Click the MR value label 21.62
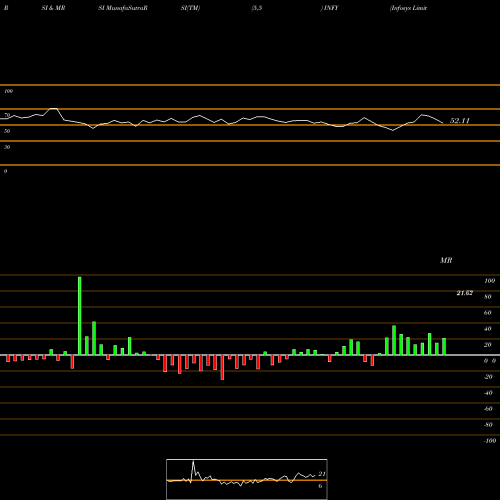Screen dimensions: 500x500 (x=465, y=293)
